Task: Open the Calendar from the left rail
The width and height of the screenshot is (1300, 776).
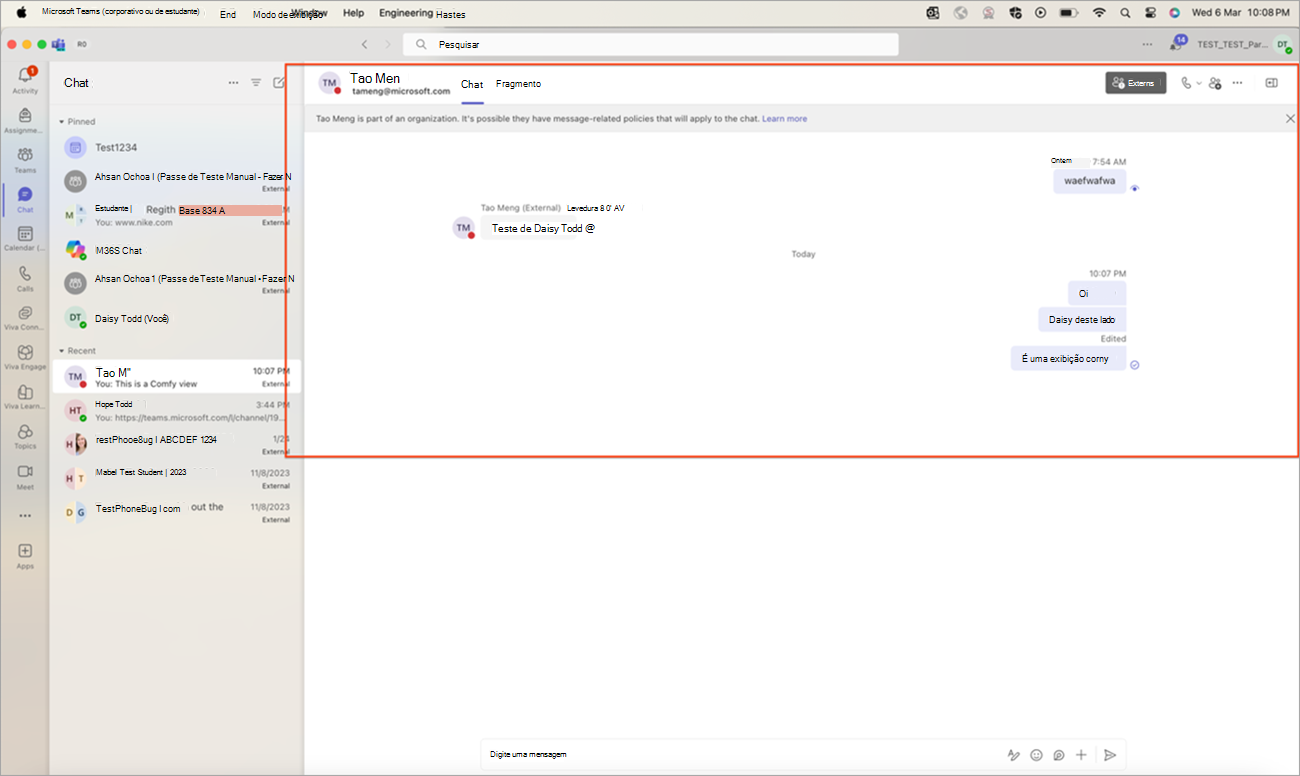Action: [25, 238]
